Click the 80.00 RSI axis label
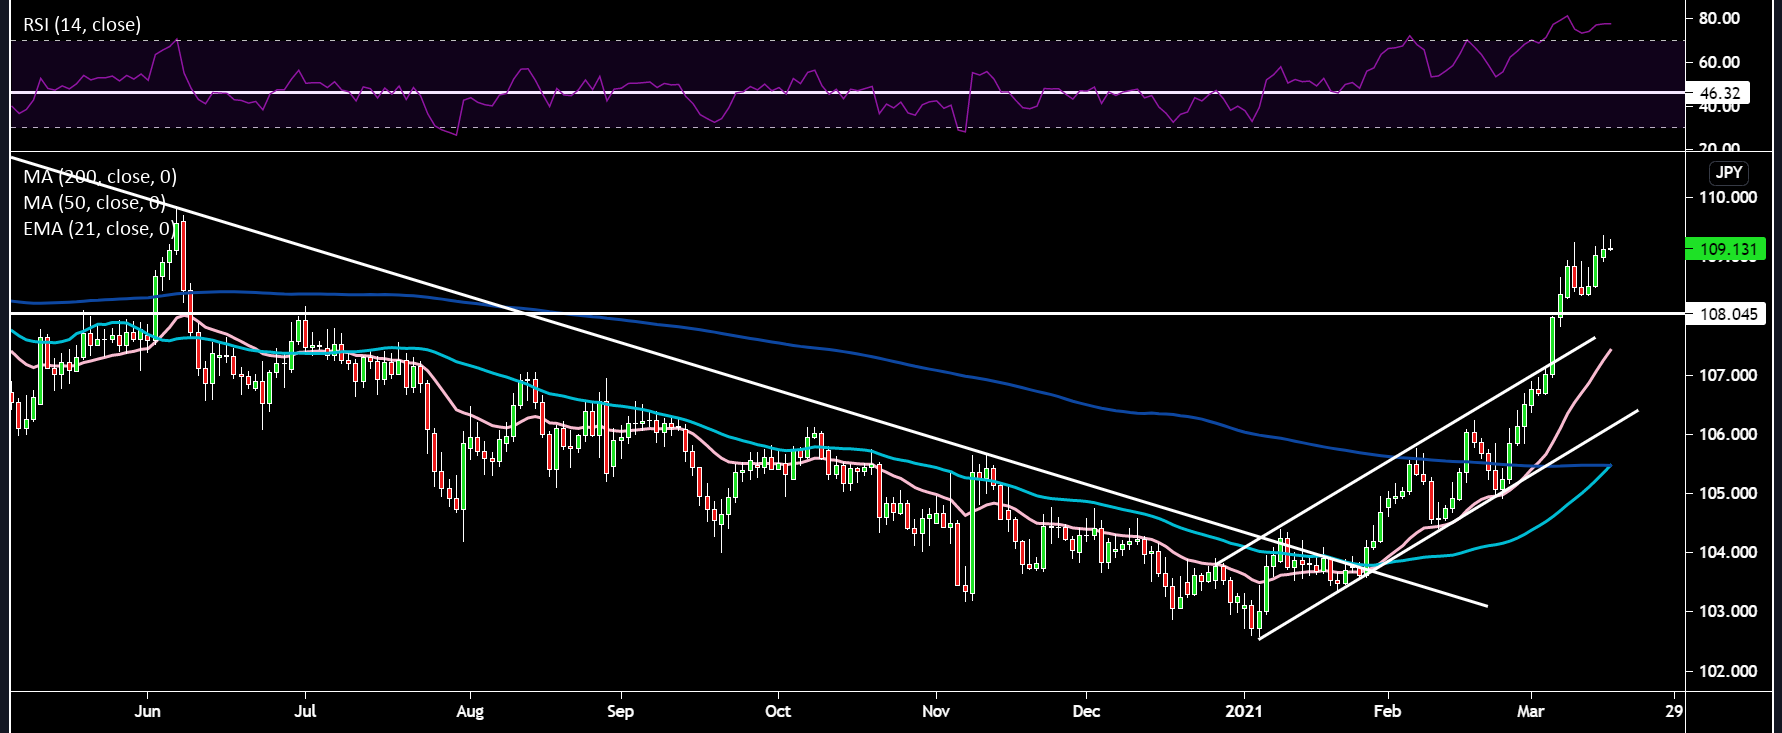 point(1719,18)
